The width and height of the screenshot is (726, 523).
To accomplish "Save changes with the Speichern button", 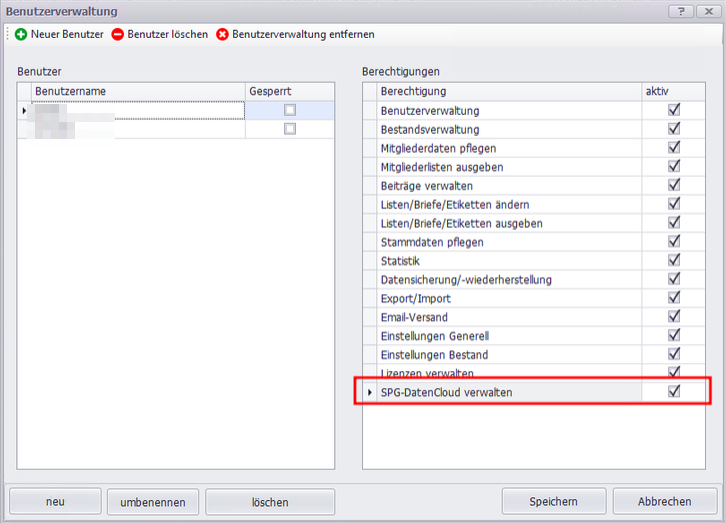I will [554, 501].
